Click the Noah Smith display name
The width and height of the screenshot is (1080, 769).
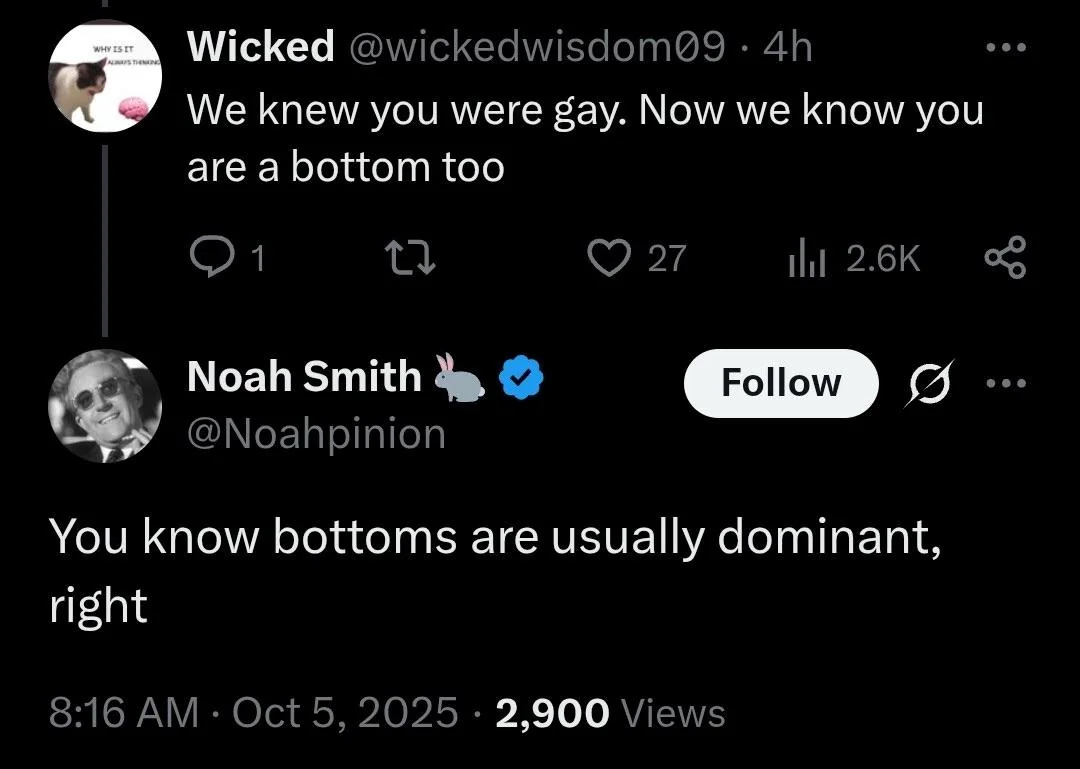tap(304, 377)
